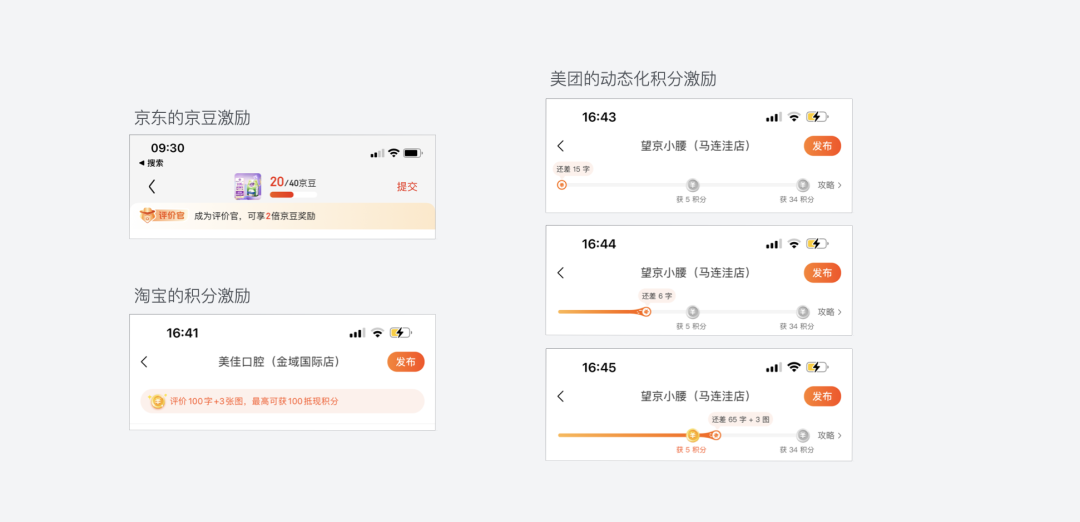Viewport: 1080px width, 522px height.
Task: Tap the product thumbnail next to 20/40京豆
Action: 247,187
